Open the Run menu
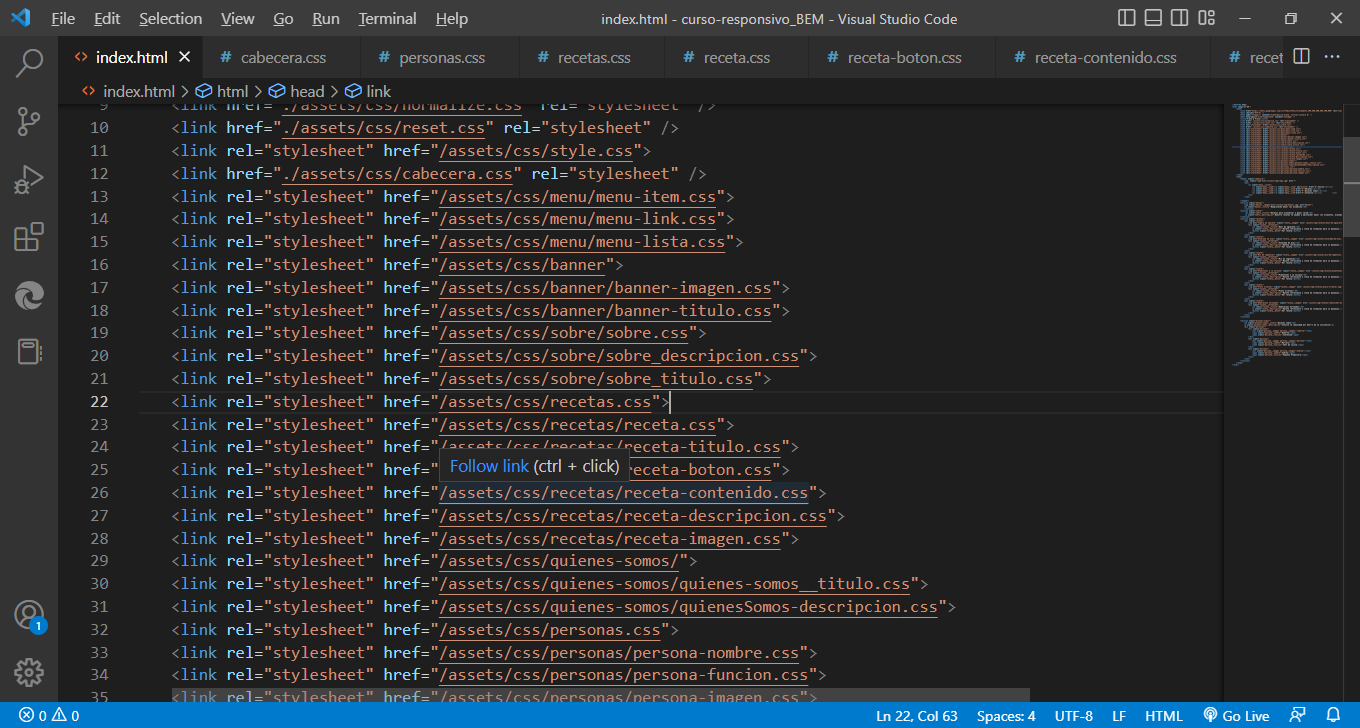Screen dimensions: 1360x728 (x=326, y=19)
